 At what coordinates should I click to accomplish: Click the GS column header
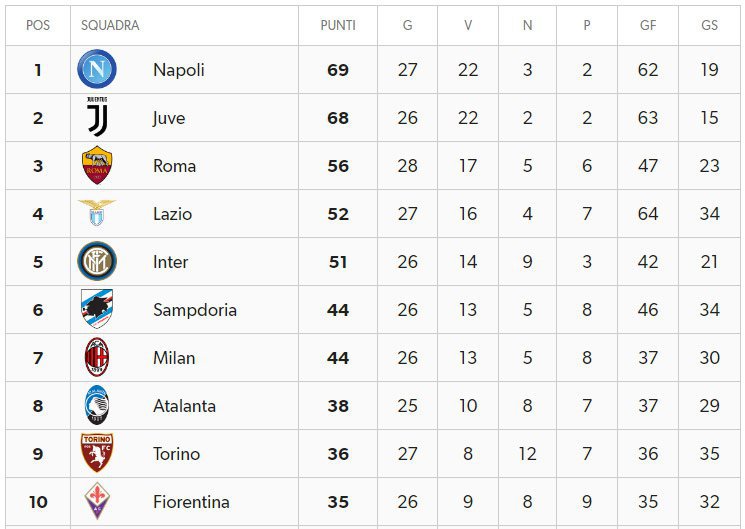[709, 25]
